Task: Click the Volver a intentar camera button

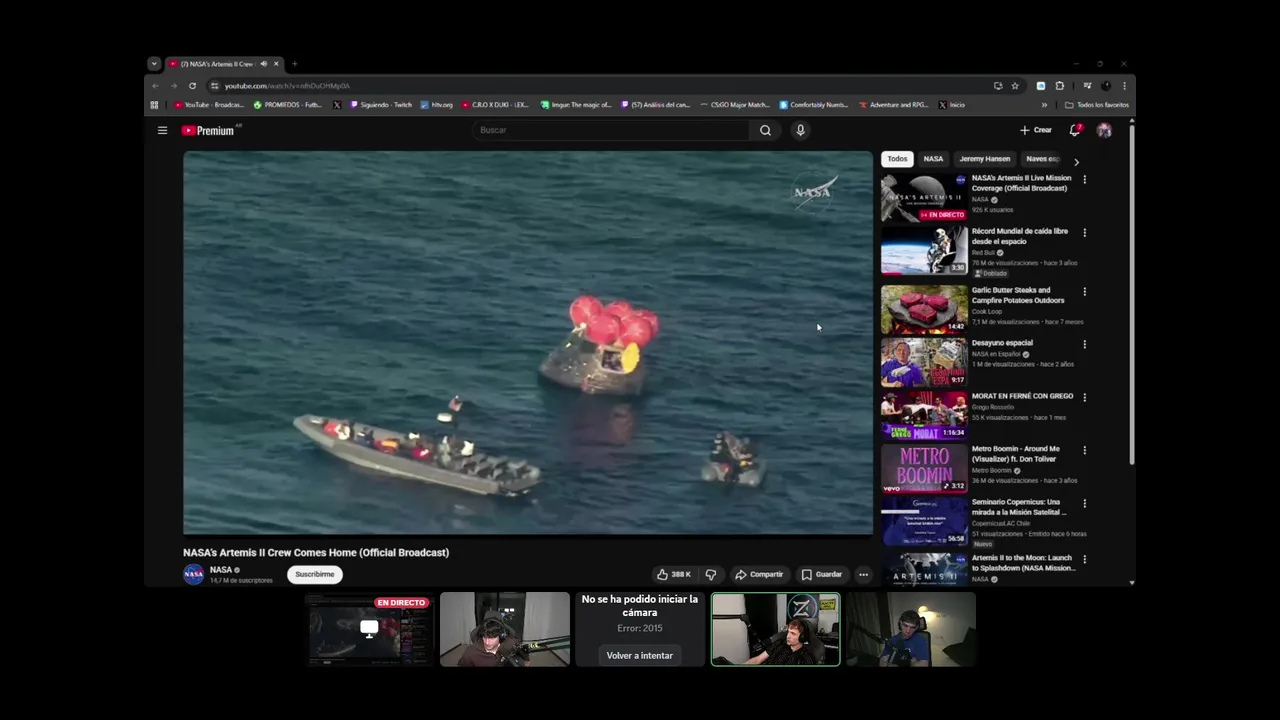Action: point(640,655)
